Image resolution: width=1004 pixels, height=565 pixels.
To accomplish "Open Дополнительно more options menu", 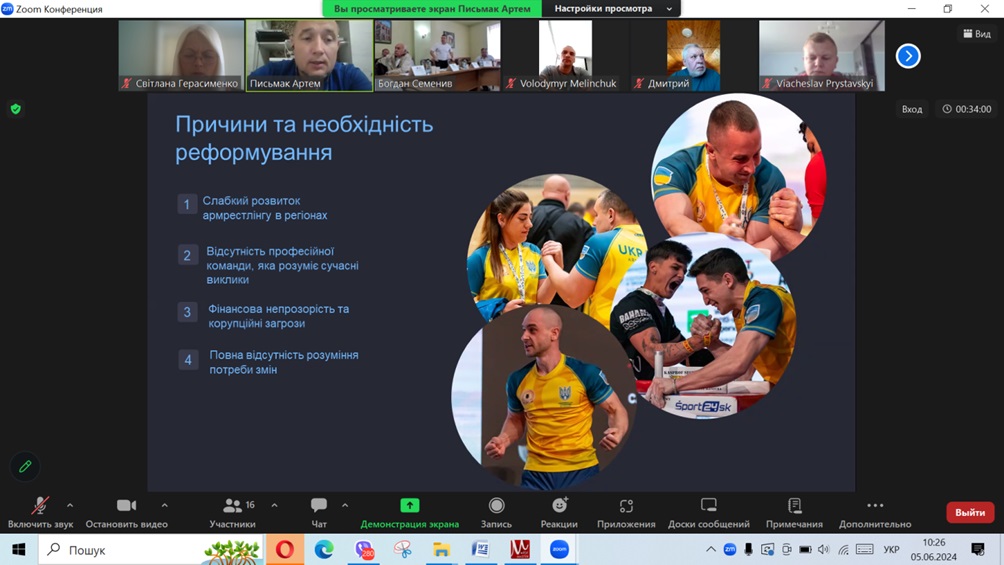I will tap(875, 511).
